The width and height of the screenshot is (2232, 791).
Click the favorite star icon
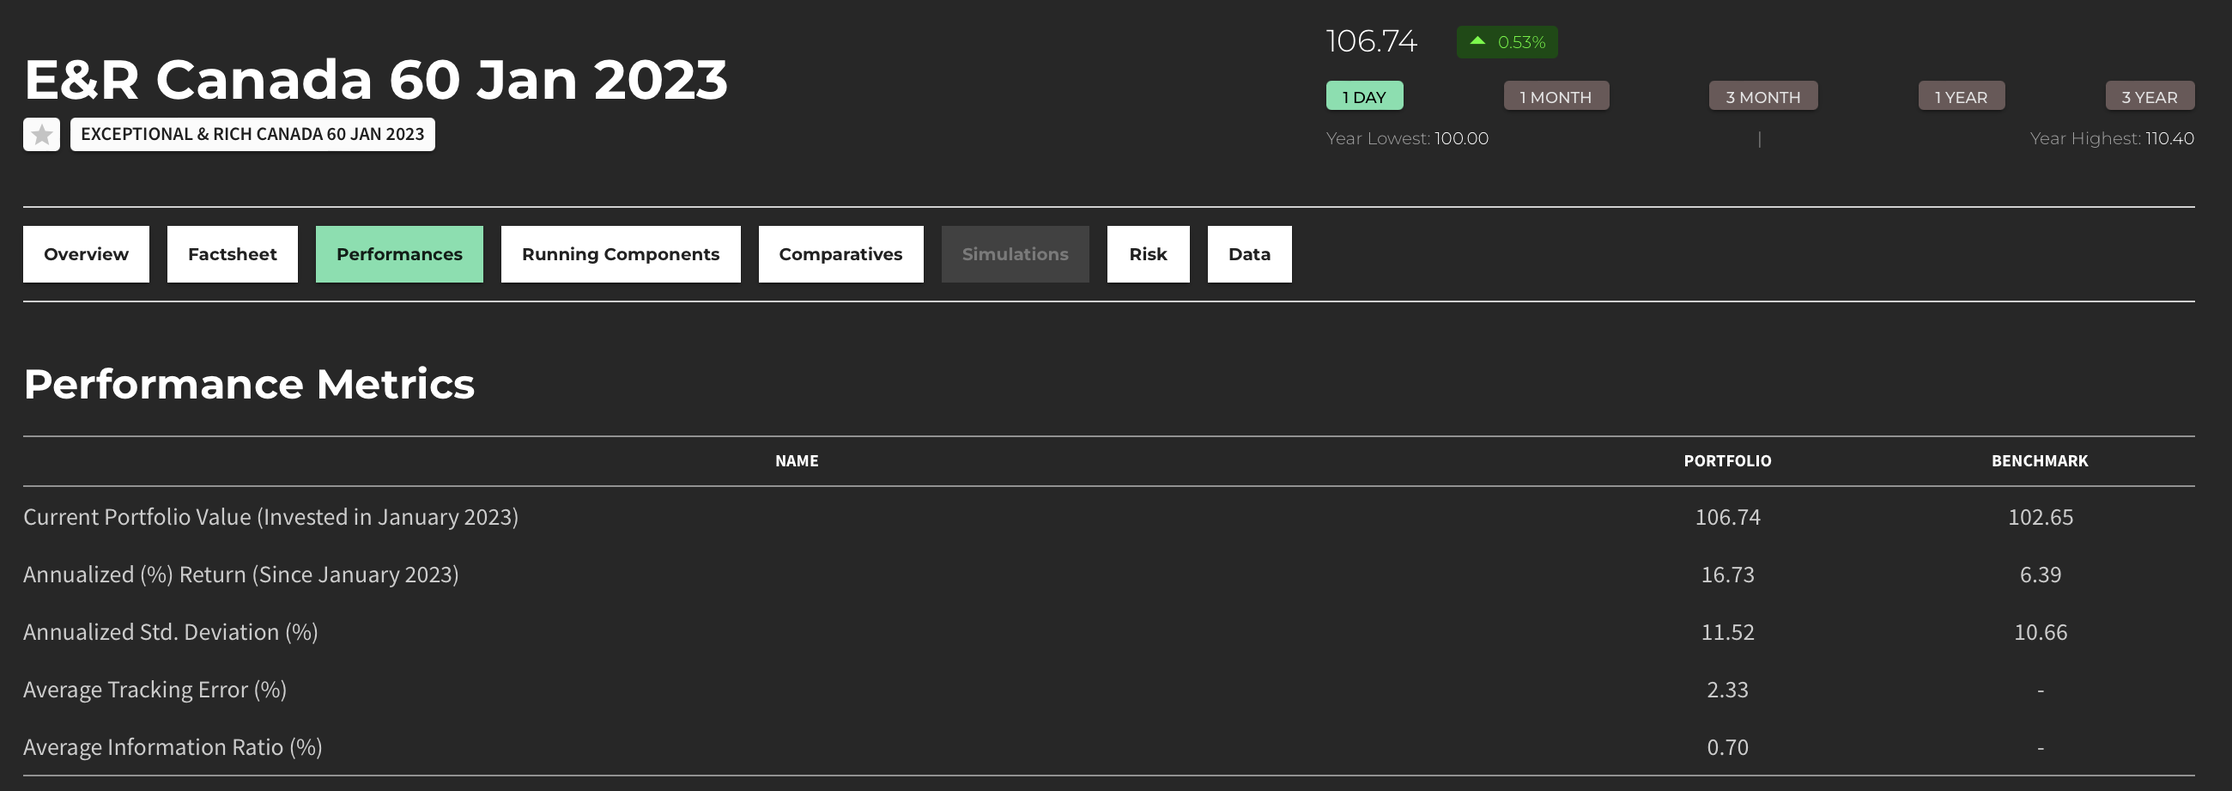point(41,135)
